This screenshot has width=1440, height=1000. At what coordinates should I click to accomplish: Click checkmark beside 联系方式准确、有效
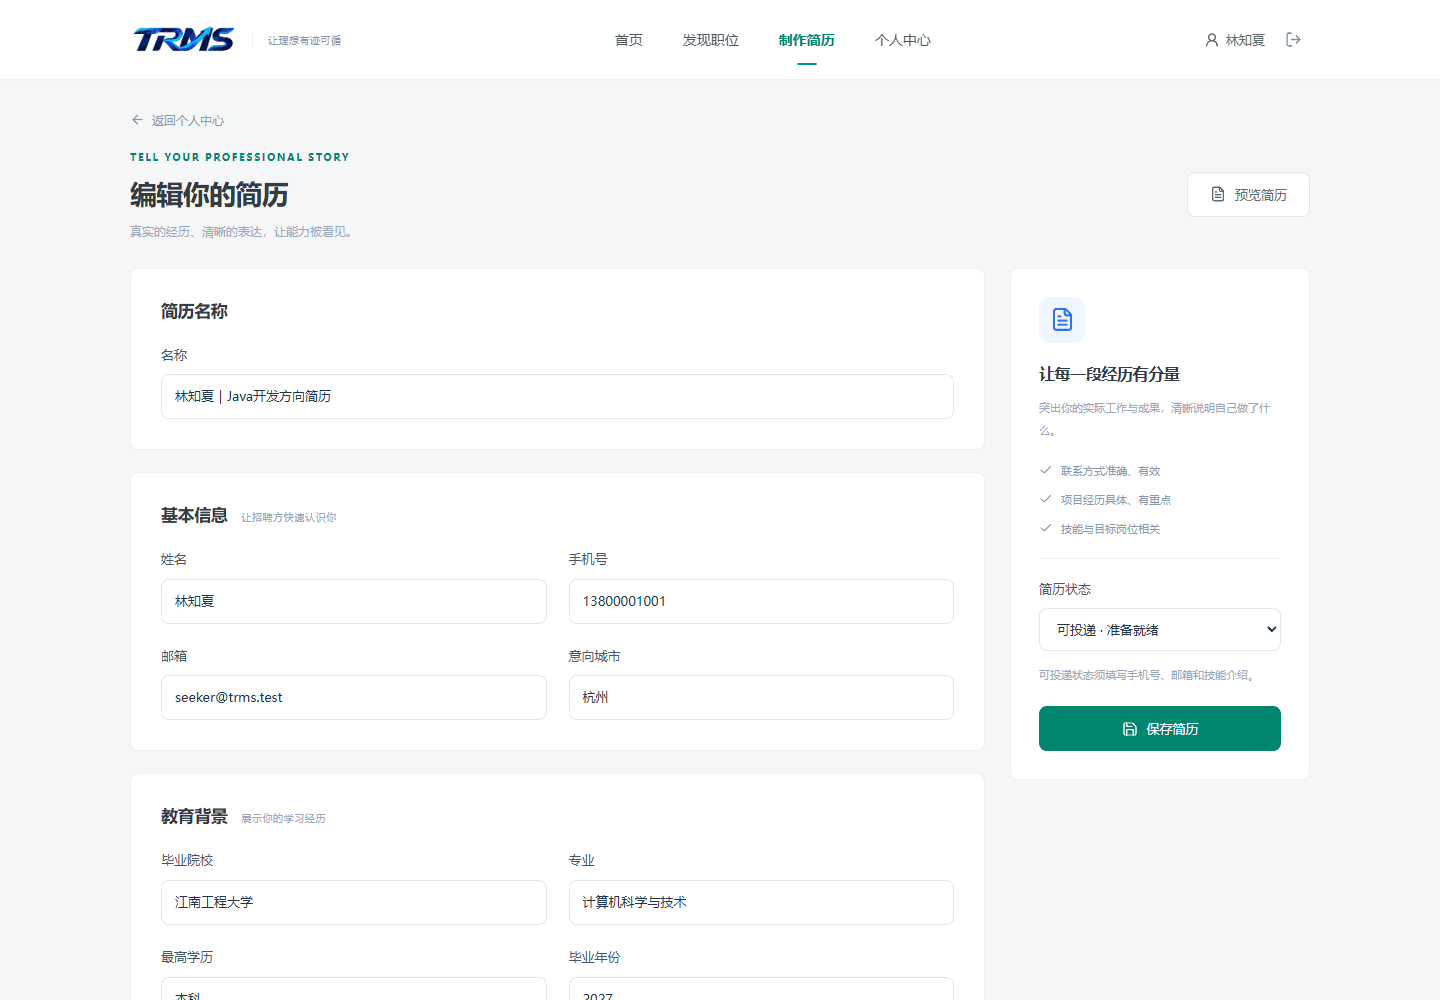click(x=1046, y=470)
